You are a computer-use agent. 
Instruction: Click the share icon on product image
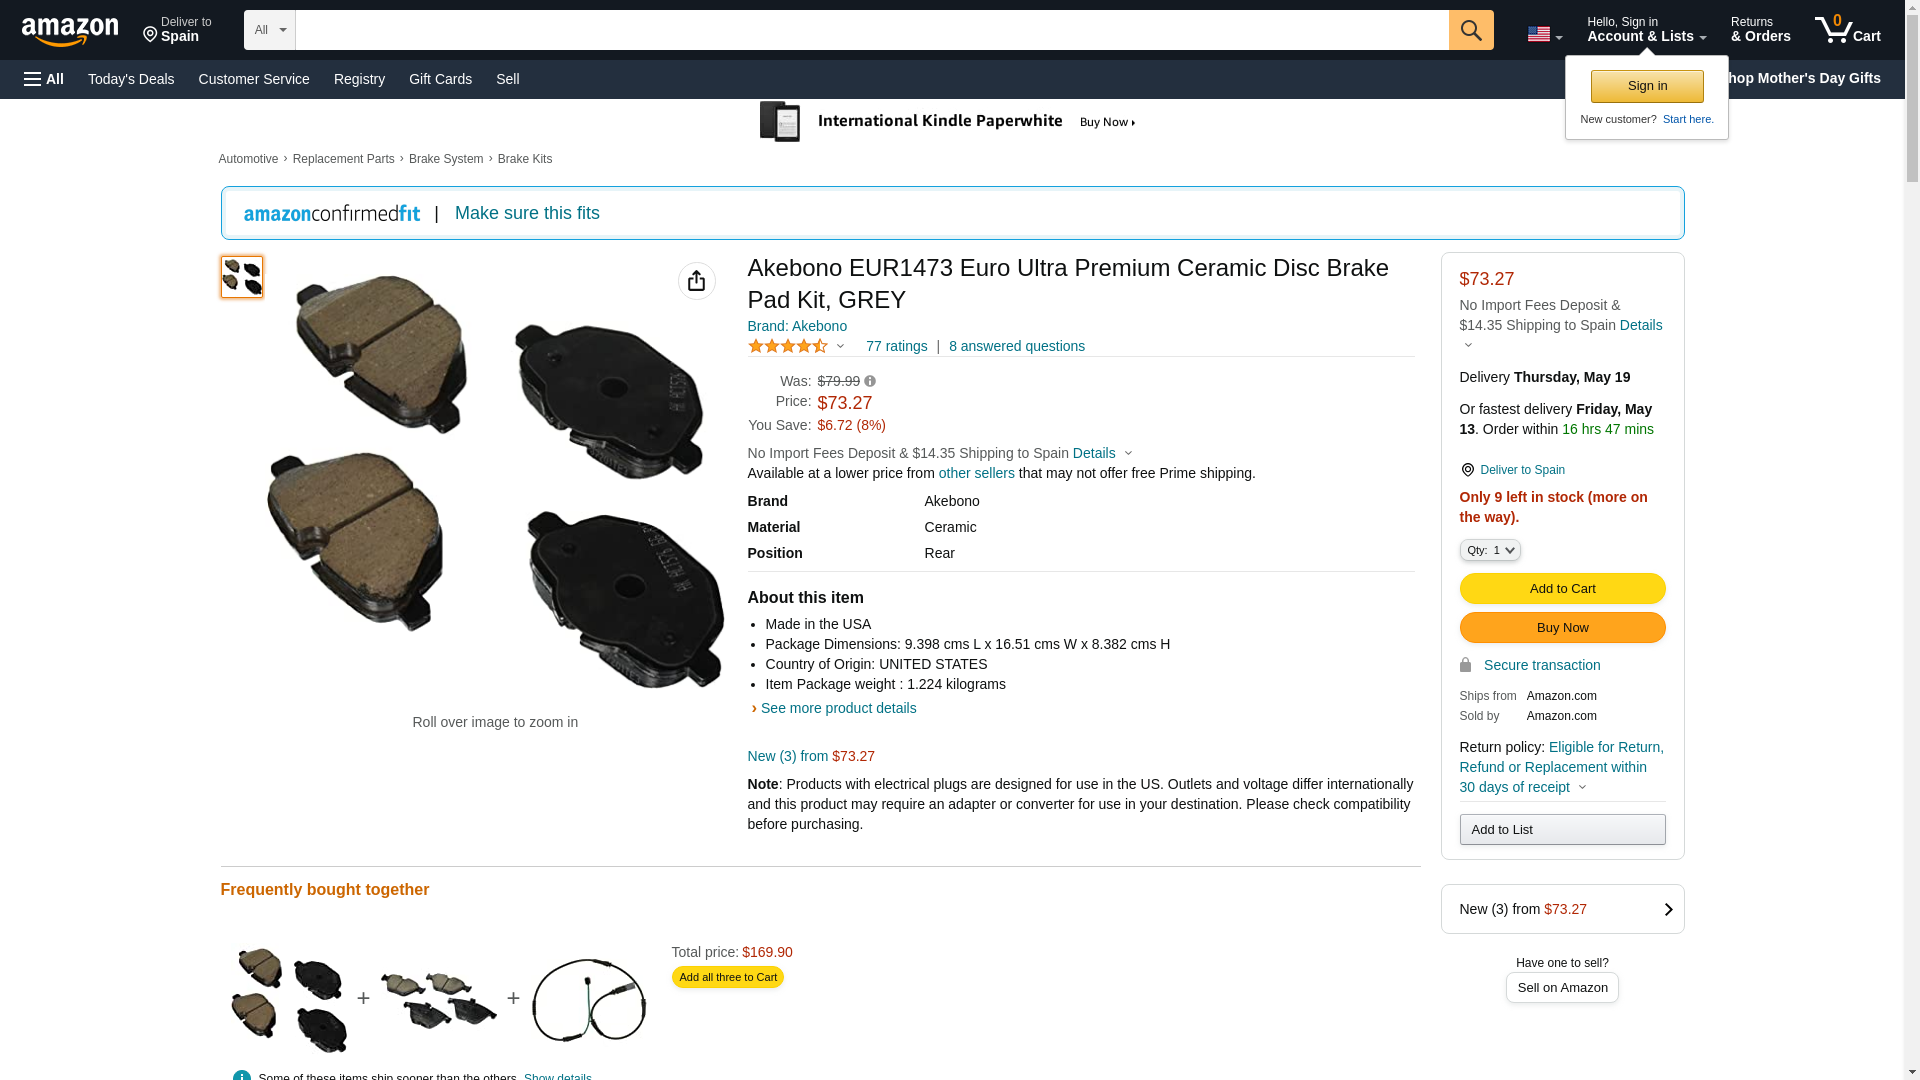point(696,281)
